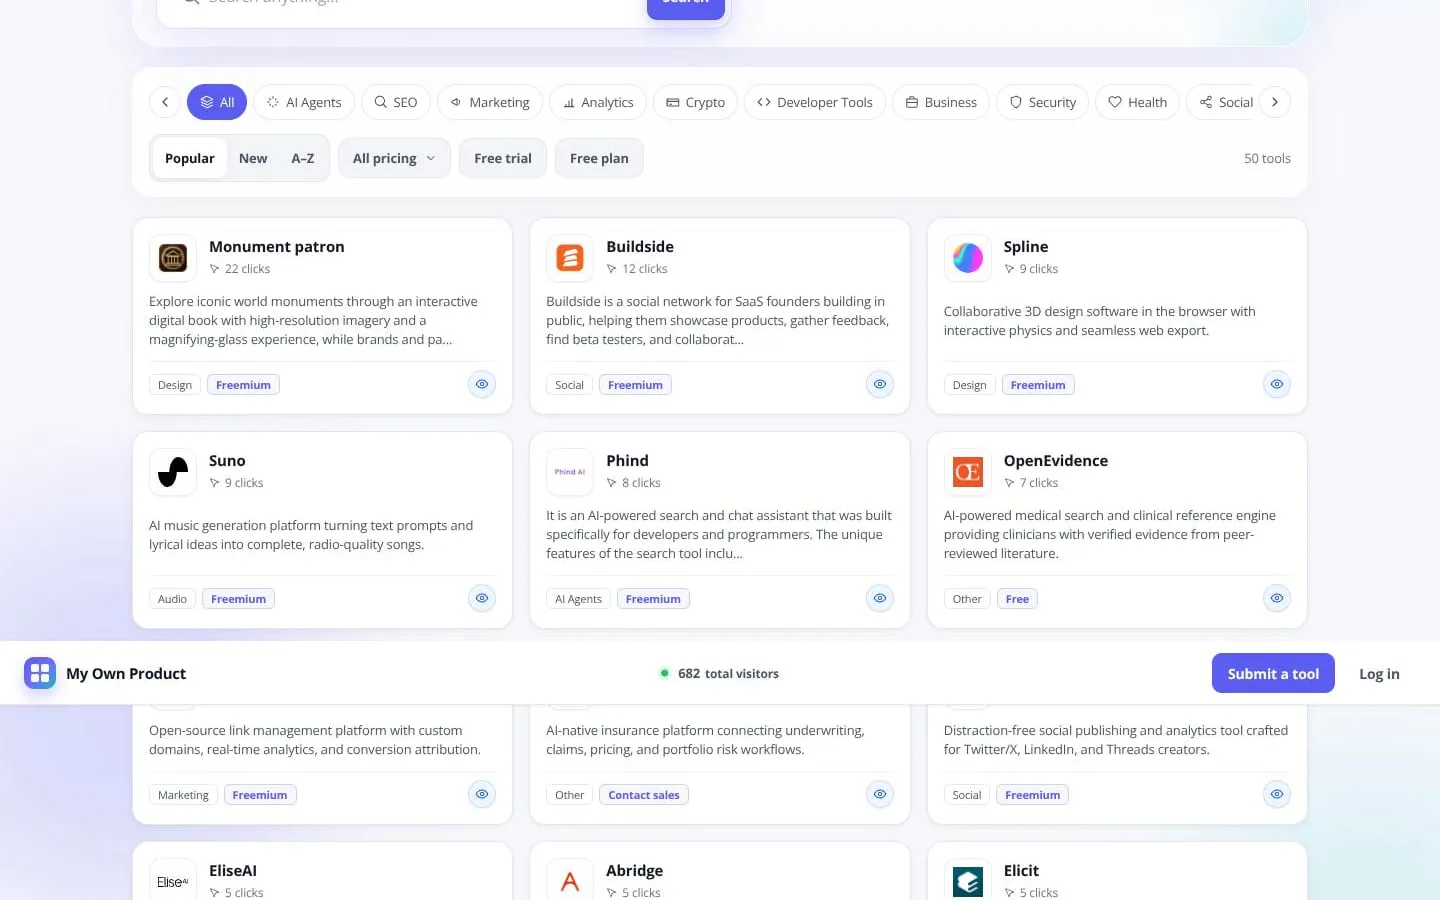
Task: Toggle the Free plan filter
Action: point(599,158)
